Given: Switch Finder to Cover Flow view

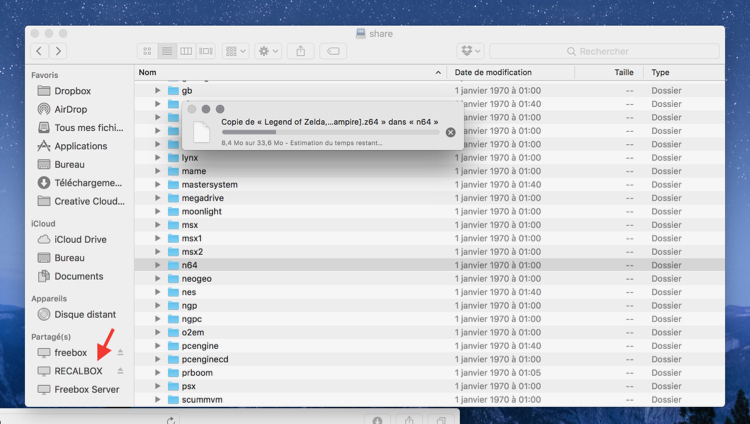Looking at the screenshot, I should point(206,51).
